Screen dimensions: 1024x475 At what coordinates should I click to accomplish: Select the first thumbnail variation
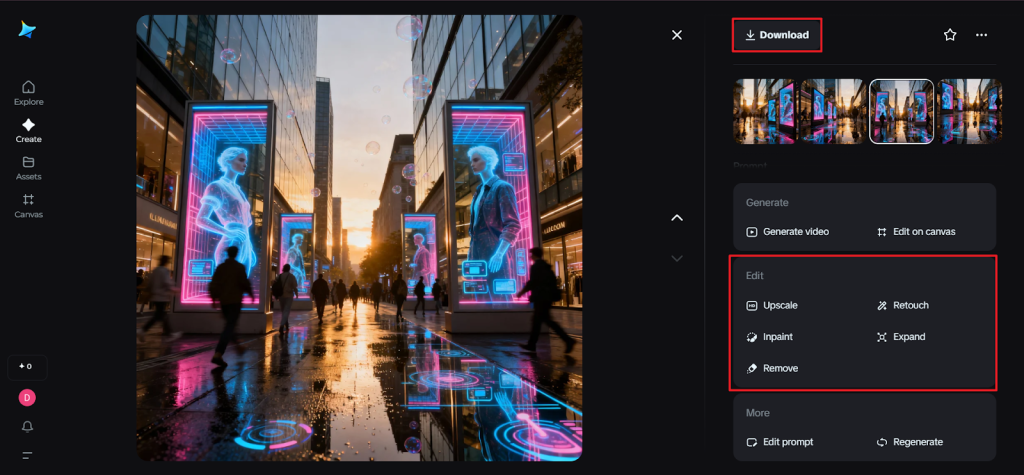coord(764,112)
